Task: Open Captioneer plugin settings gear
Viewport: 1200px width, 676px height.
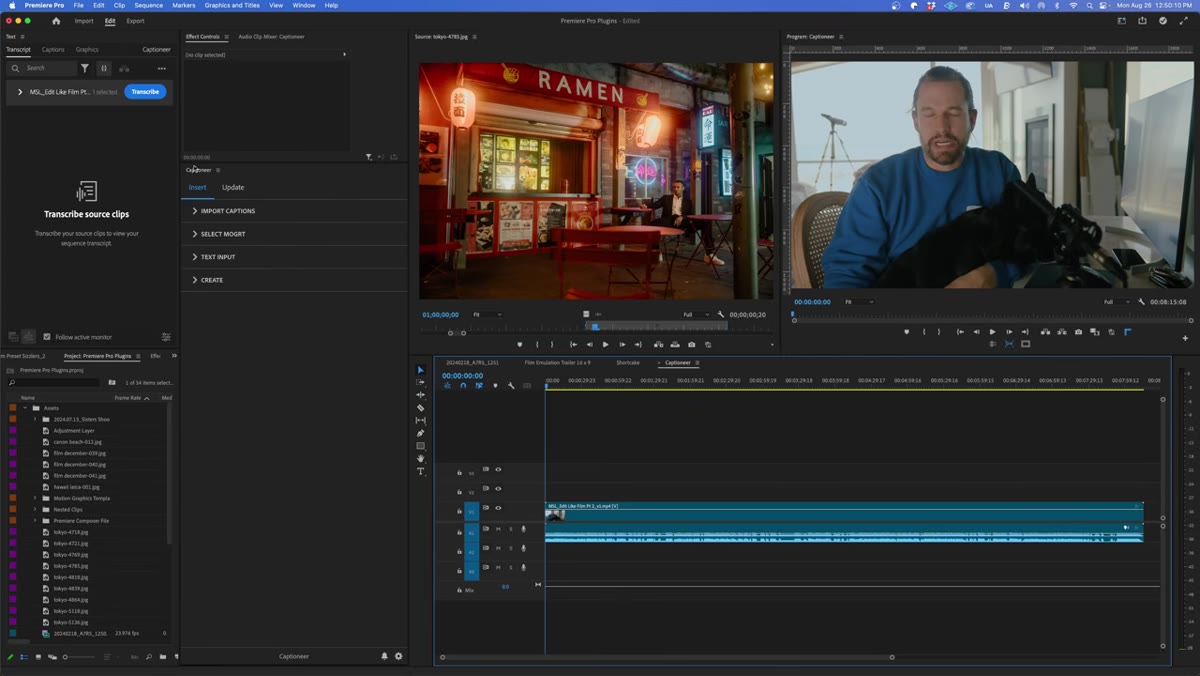Action: (399, 656)
